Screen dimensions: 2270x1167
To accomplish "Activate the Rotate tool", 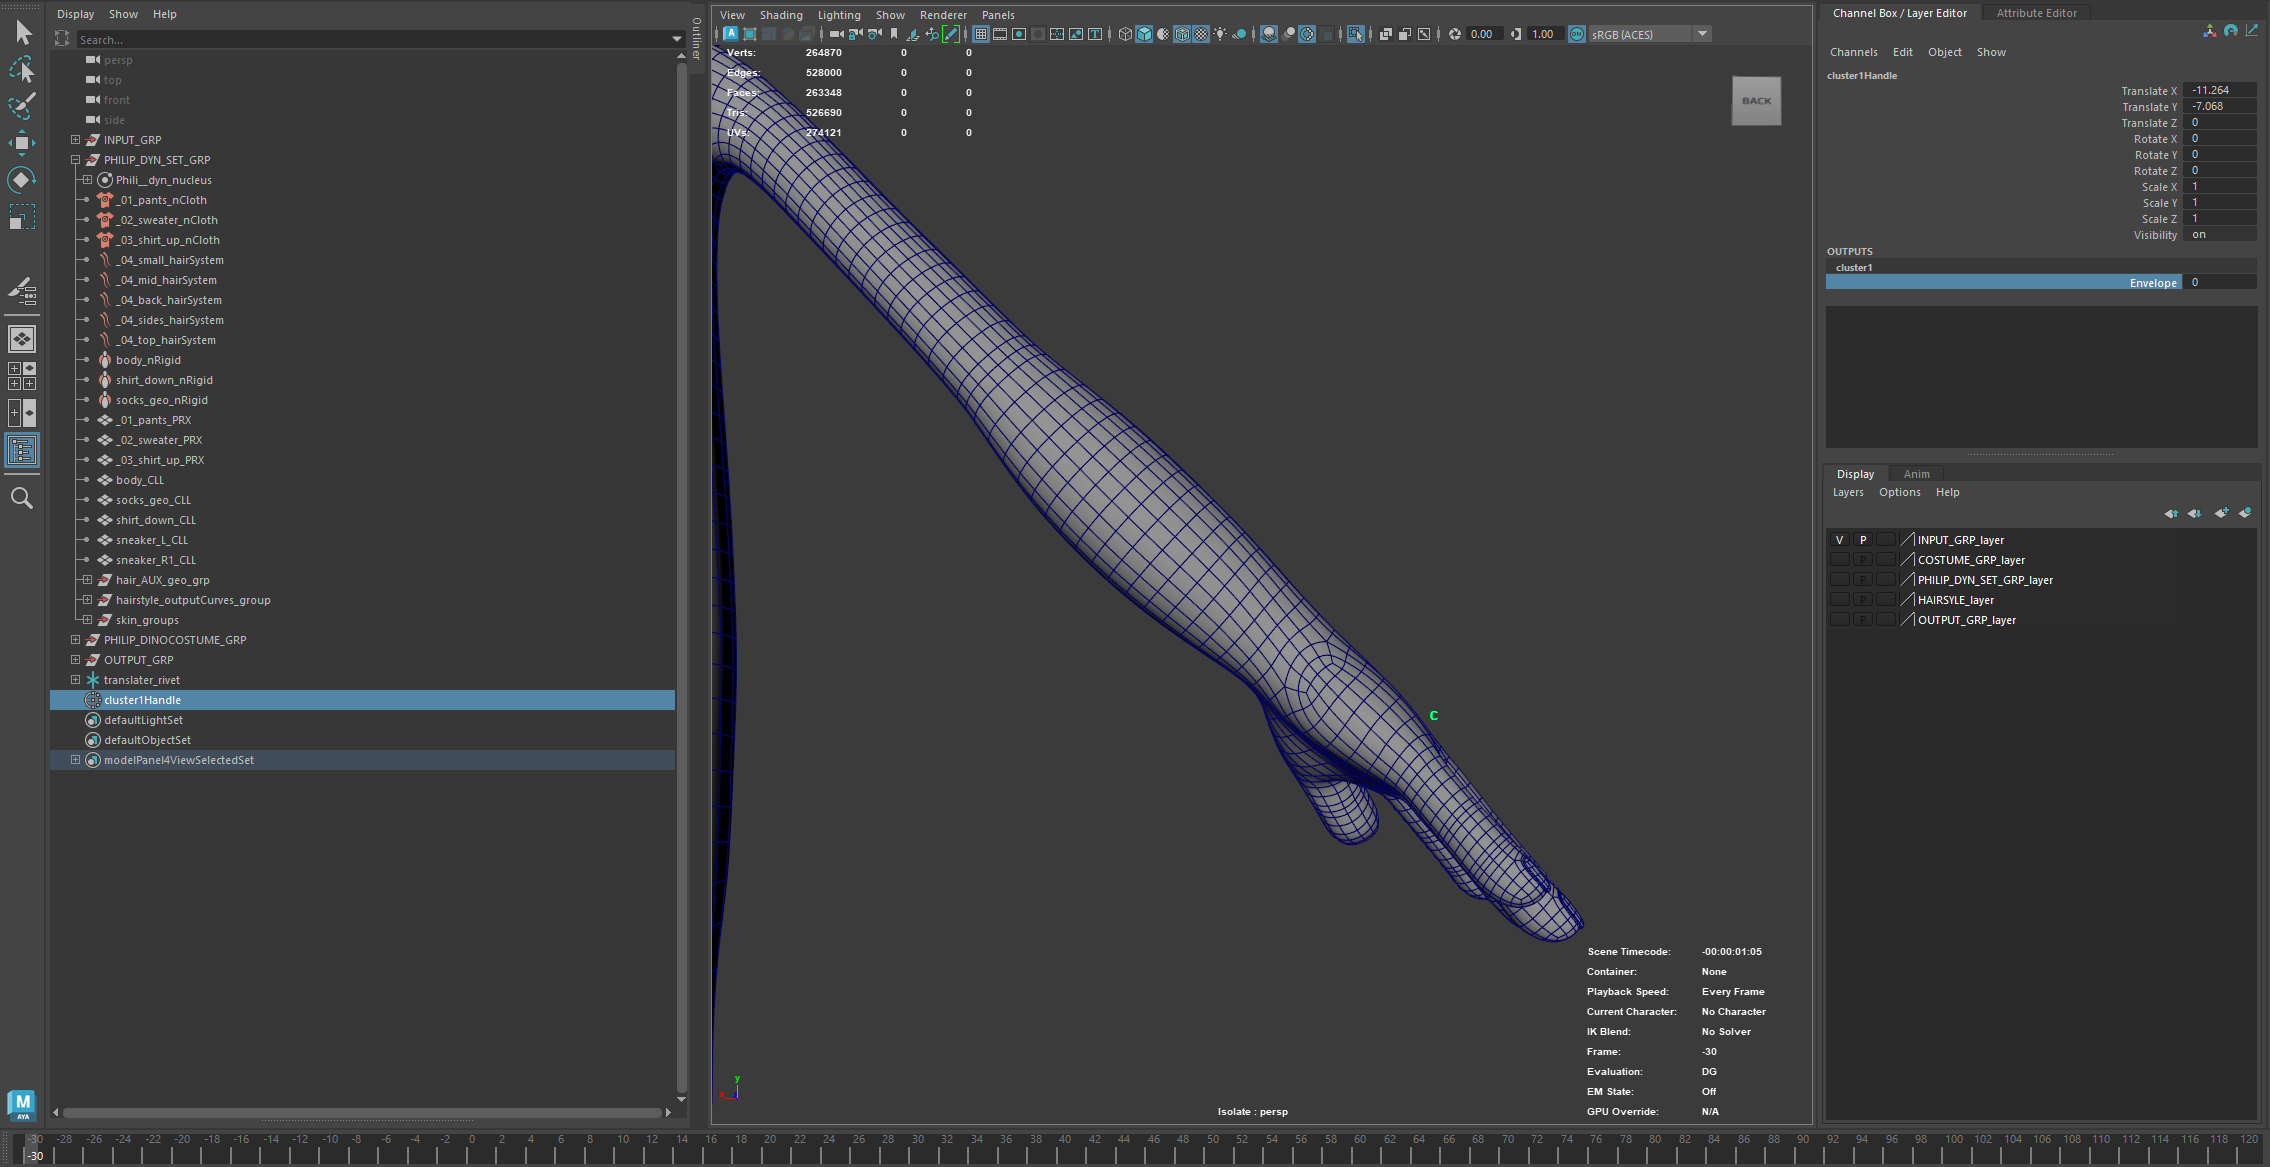I will coord(22,180).
